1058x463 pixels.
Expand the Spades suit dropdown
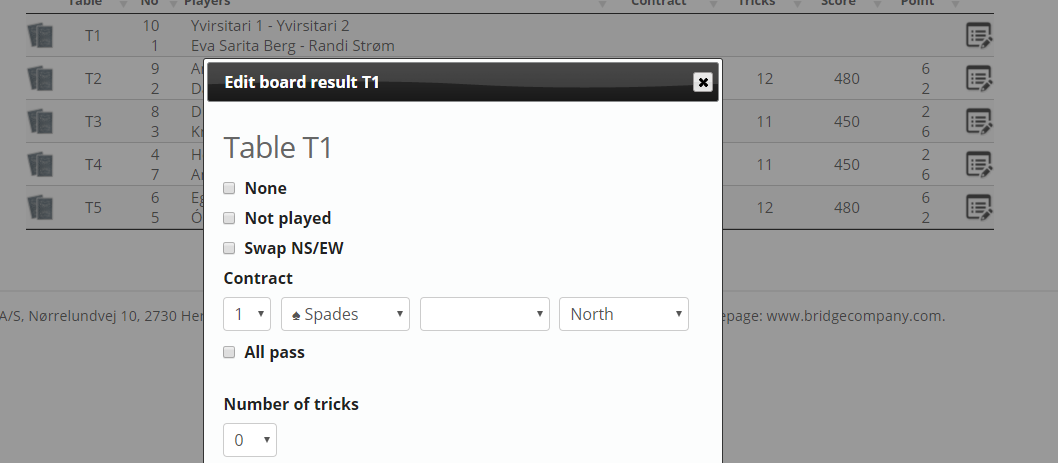point(346,314)
